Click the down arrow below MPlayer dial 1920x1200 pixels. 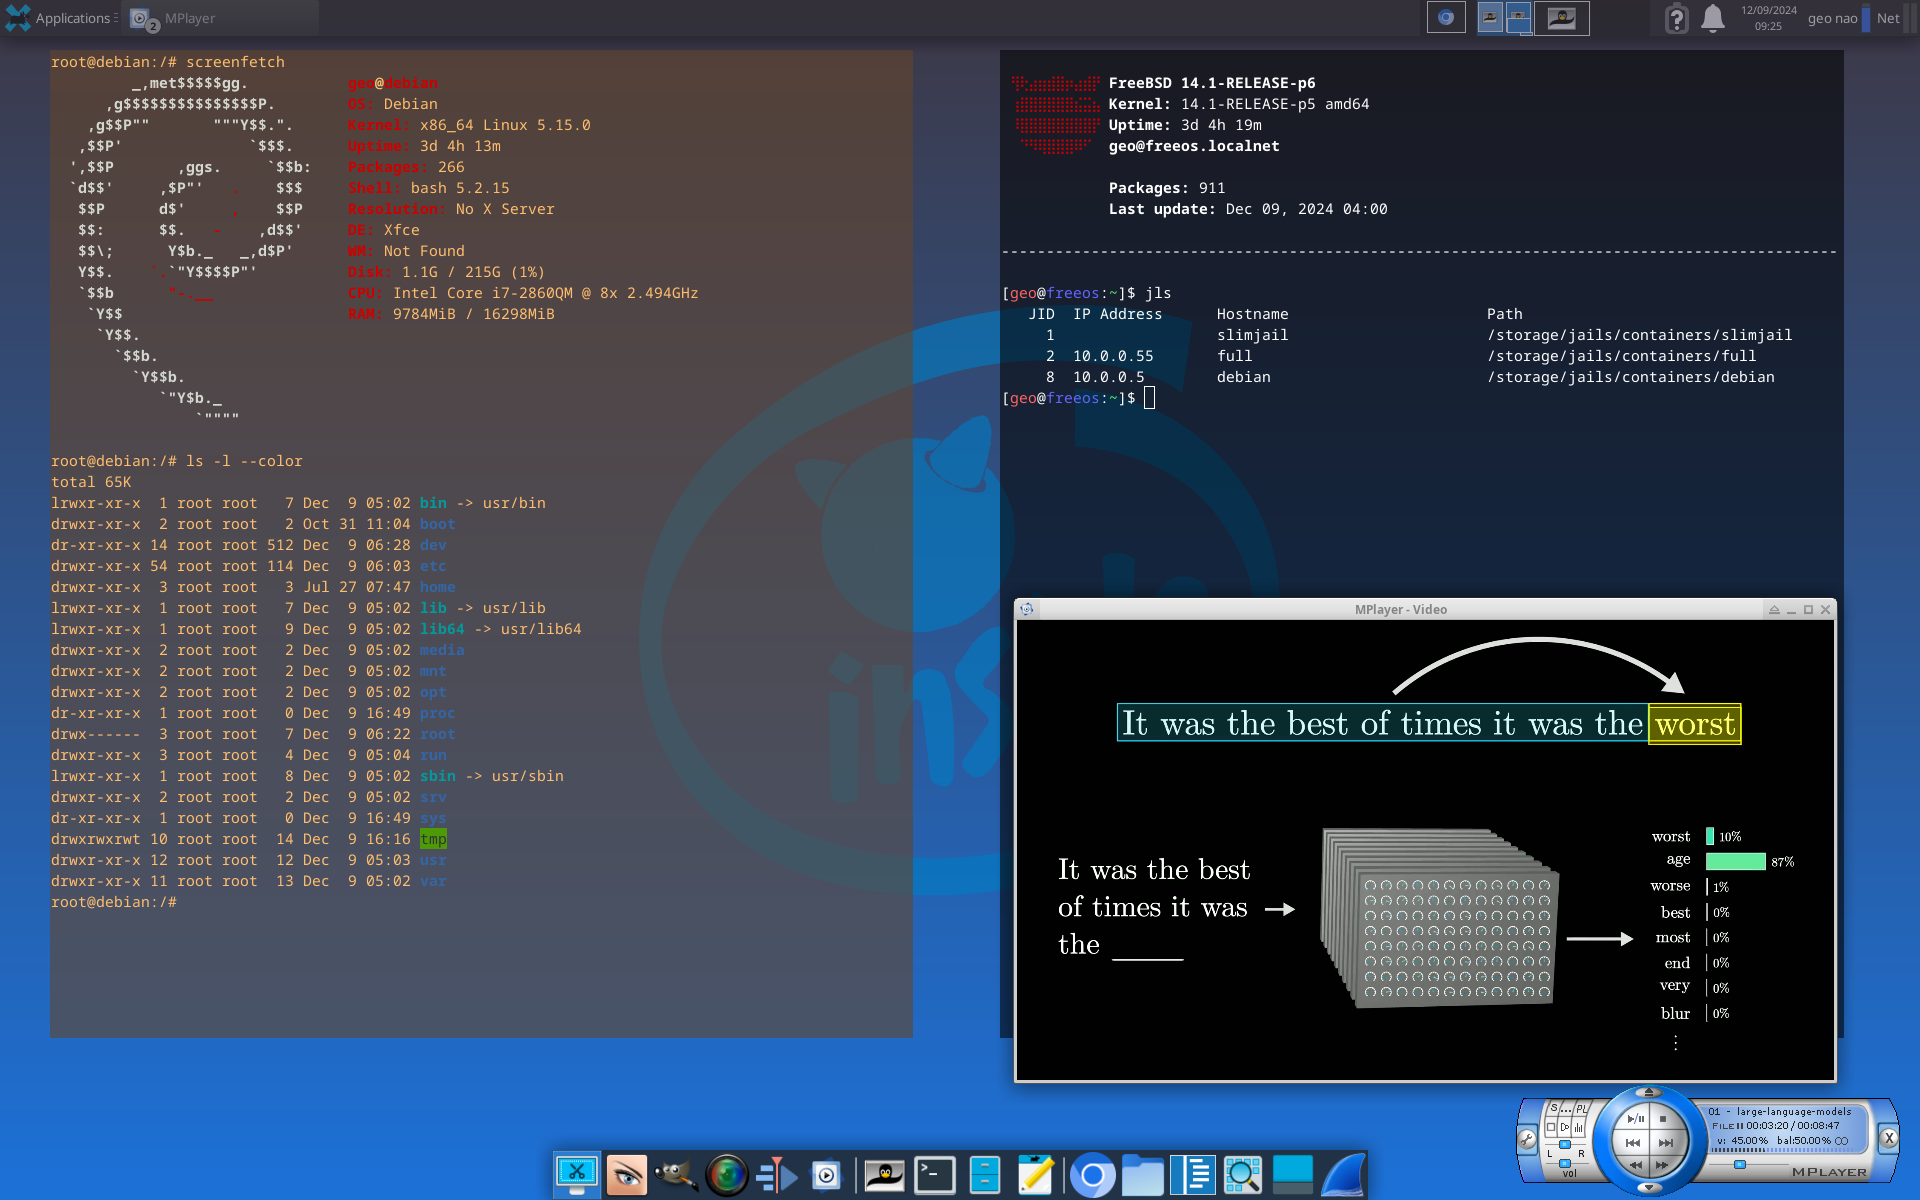1649,1187
